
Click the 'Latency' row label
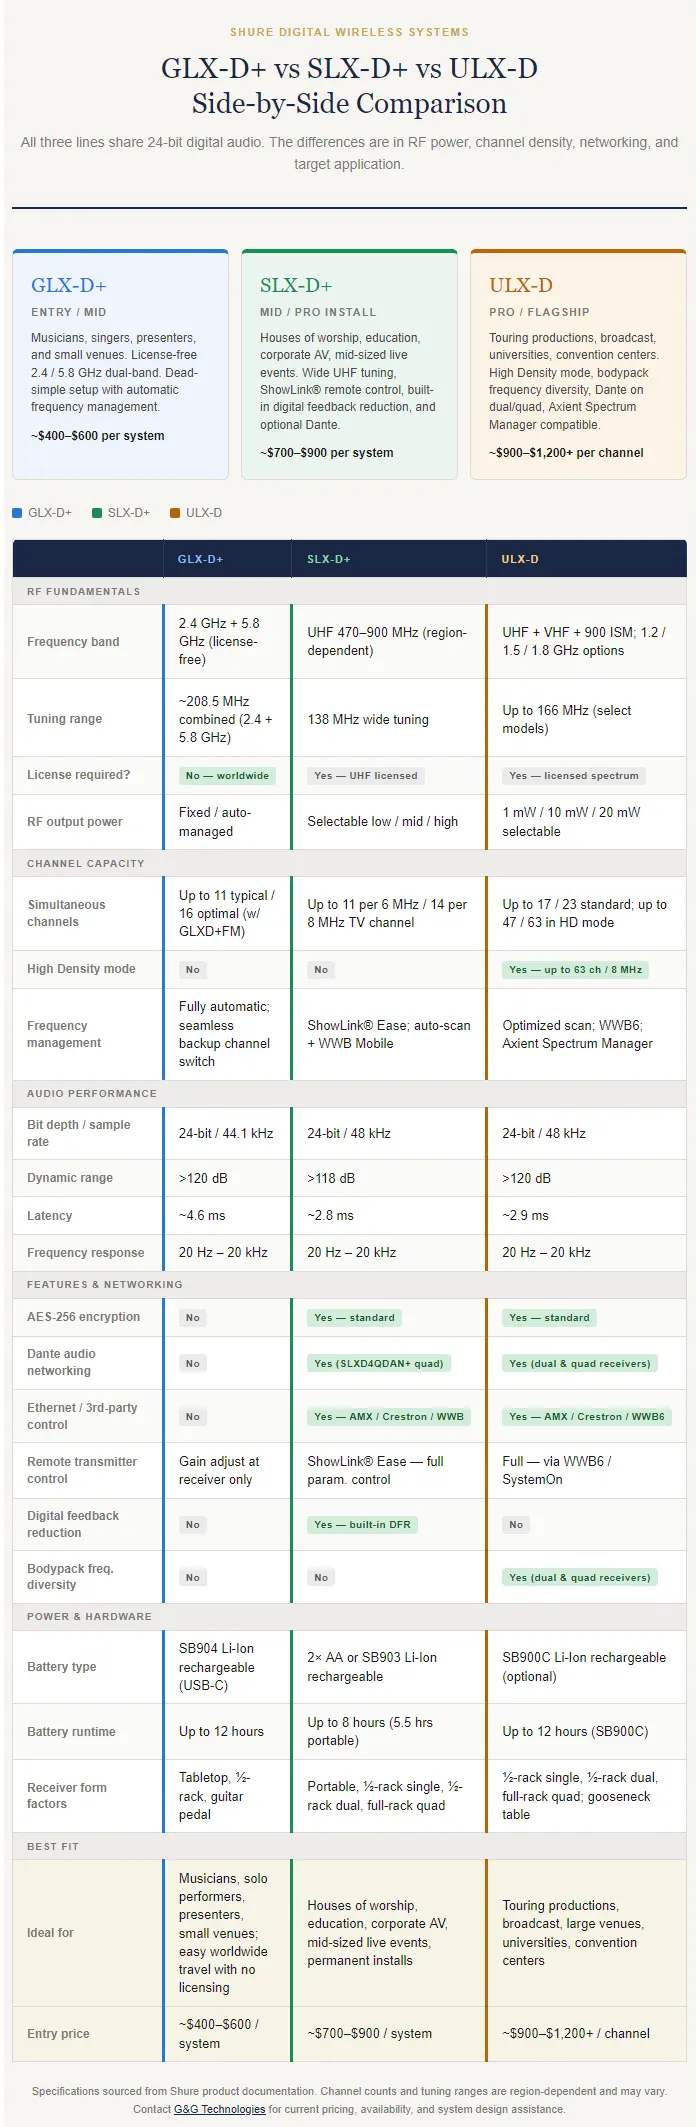click(50, 1216)
